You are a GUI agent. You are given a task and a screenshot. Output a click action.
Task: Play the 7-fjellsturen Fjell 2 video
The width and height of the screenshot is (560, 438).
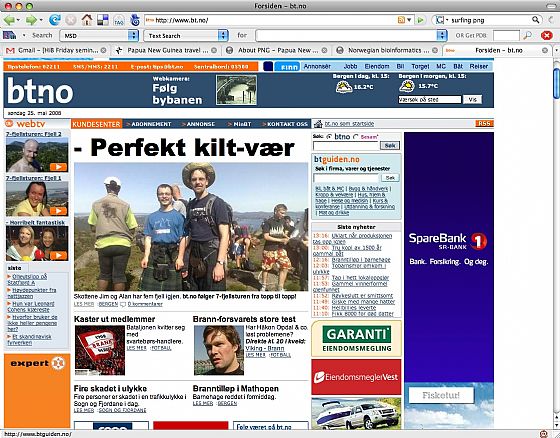(58, 167)
